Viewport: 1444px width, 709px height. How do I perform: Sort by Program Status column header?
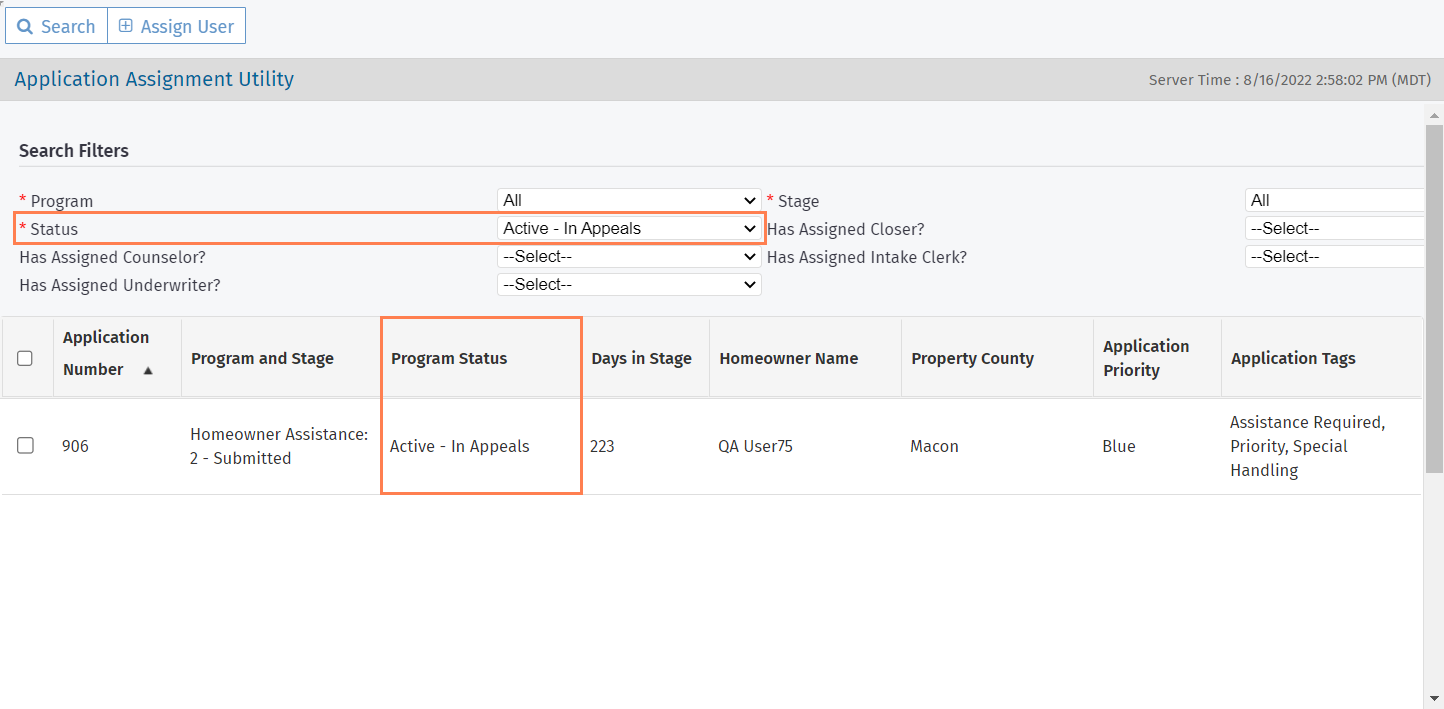(449, 358)
